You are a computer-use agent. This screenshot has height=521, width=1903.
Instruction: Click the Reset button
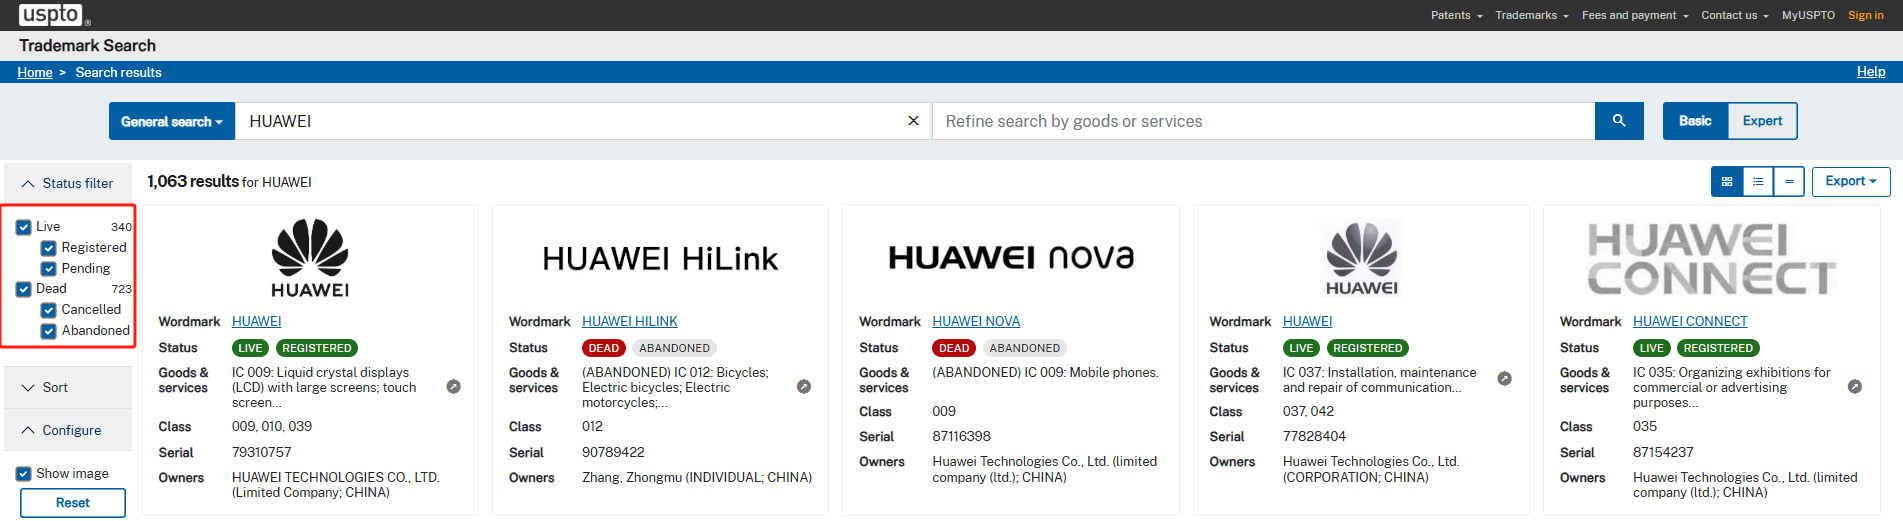(72, 503)
